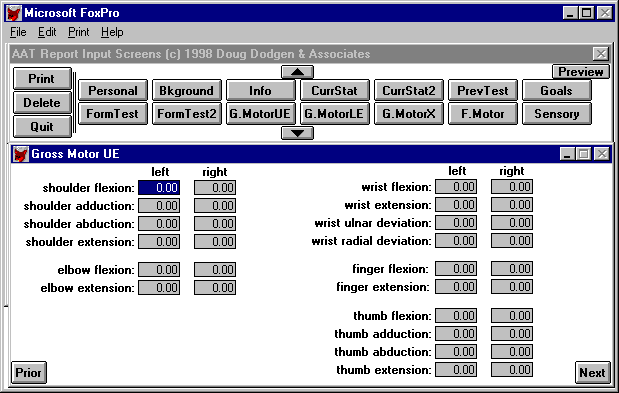619x393 pixels.
Task: Click the Preview button
Action: [x=581, y=72]
